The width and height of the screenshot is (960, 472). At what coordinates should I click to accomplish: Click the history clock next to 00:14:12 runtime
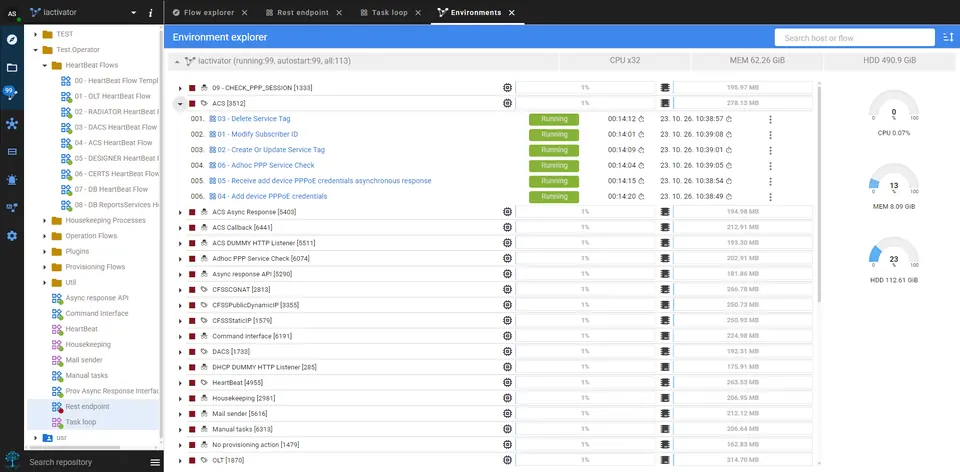[642, 119]
